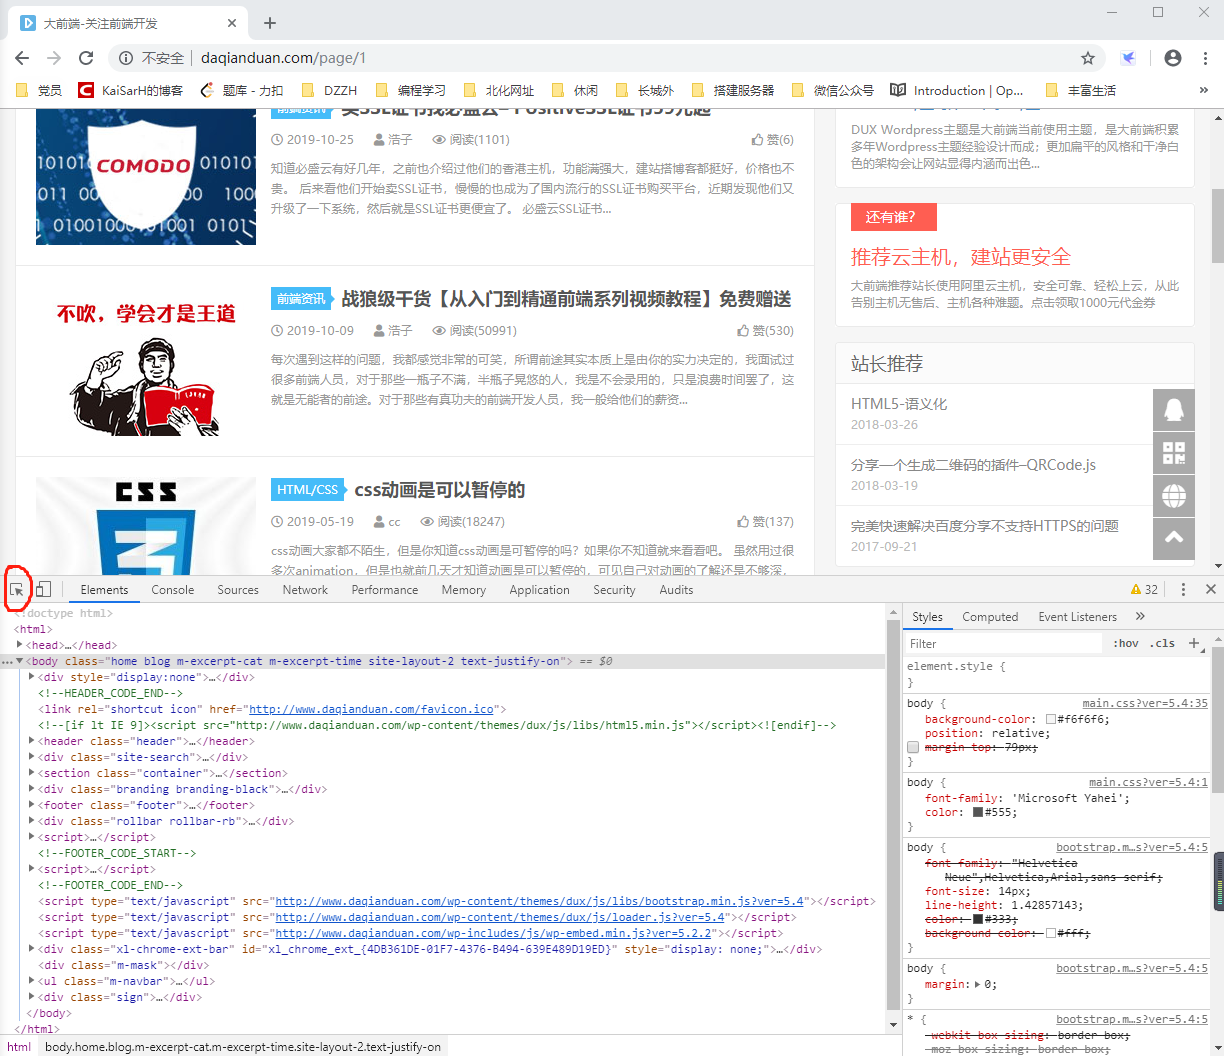Expand the margin shorthand triangle in Styles

977,984
